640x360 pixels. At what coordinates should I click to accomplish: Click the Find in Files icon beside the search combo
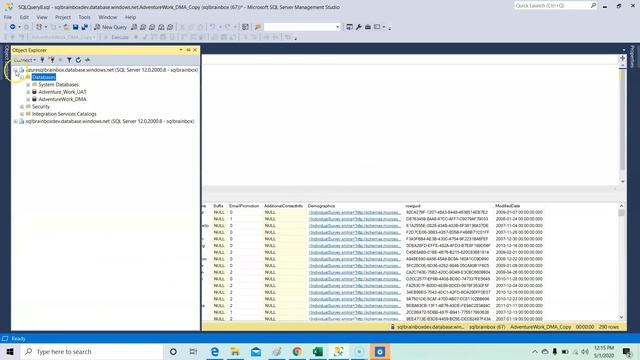(258, 27)
